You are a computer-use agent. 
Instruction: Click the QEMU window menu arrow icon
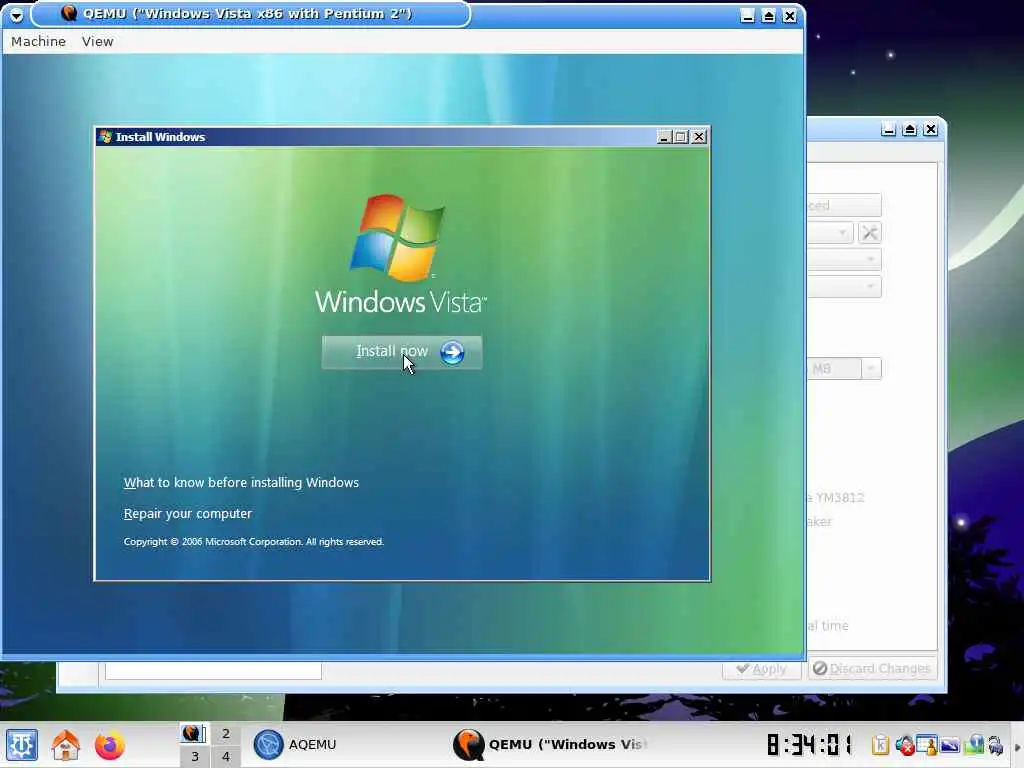(16, 14)
